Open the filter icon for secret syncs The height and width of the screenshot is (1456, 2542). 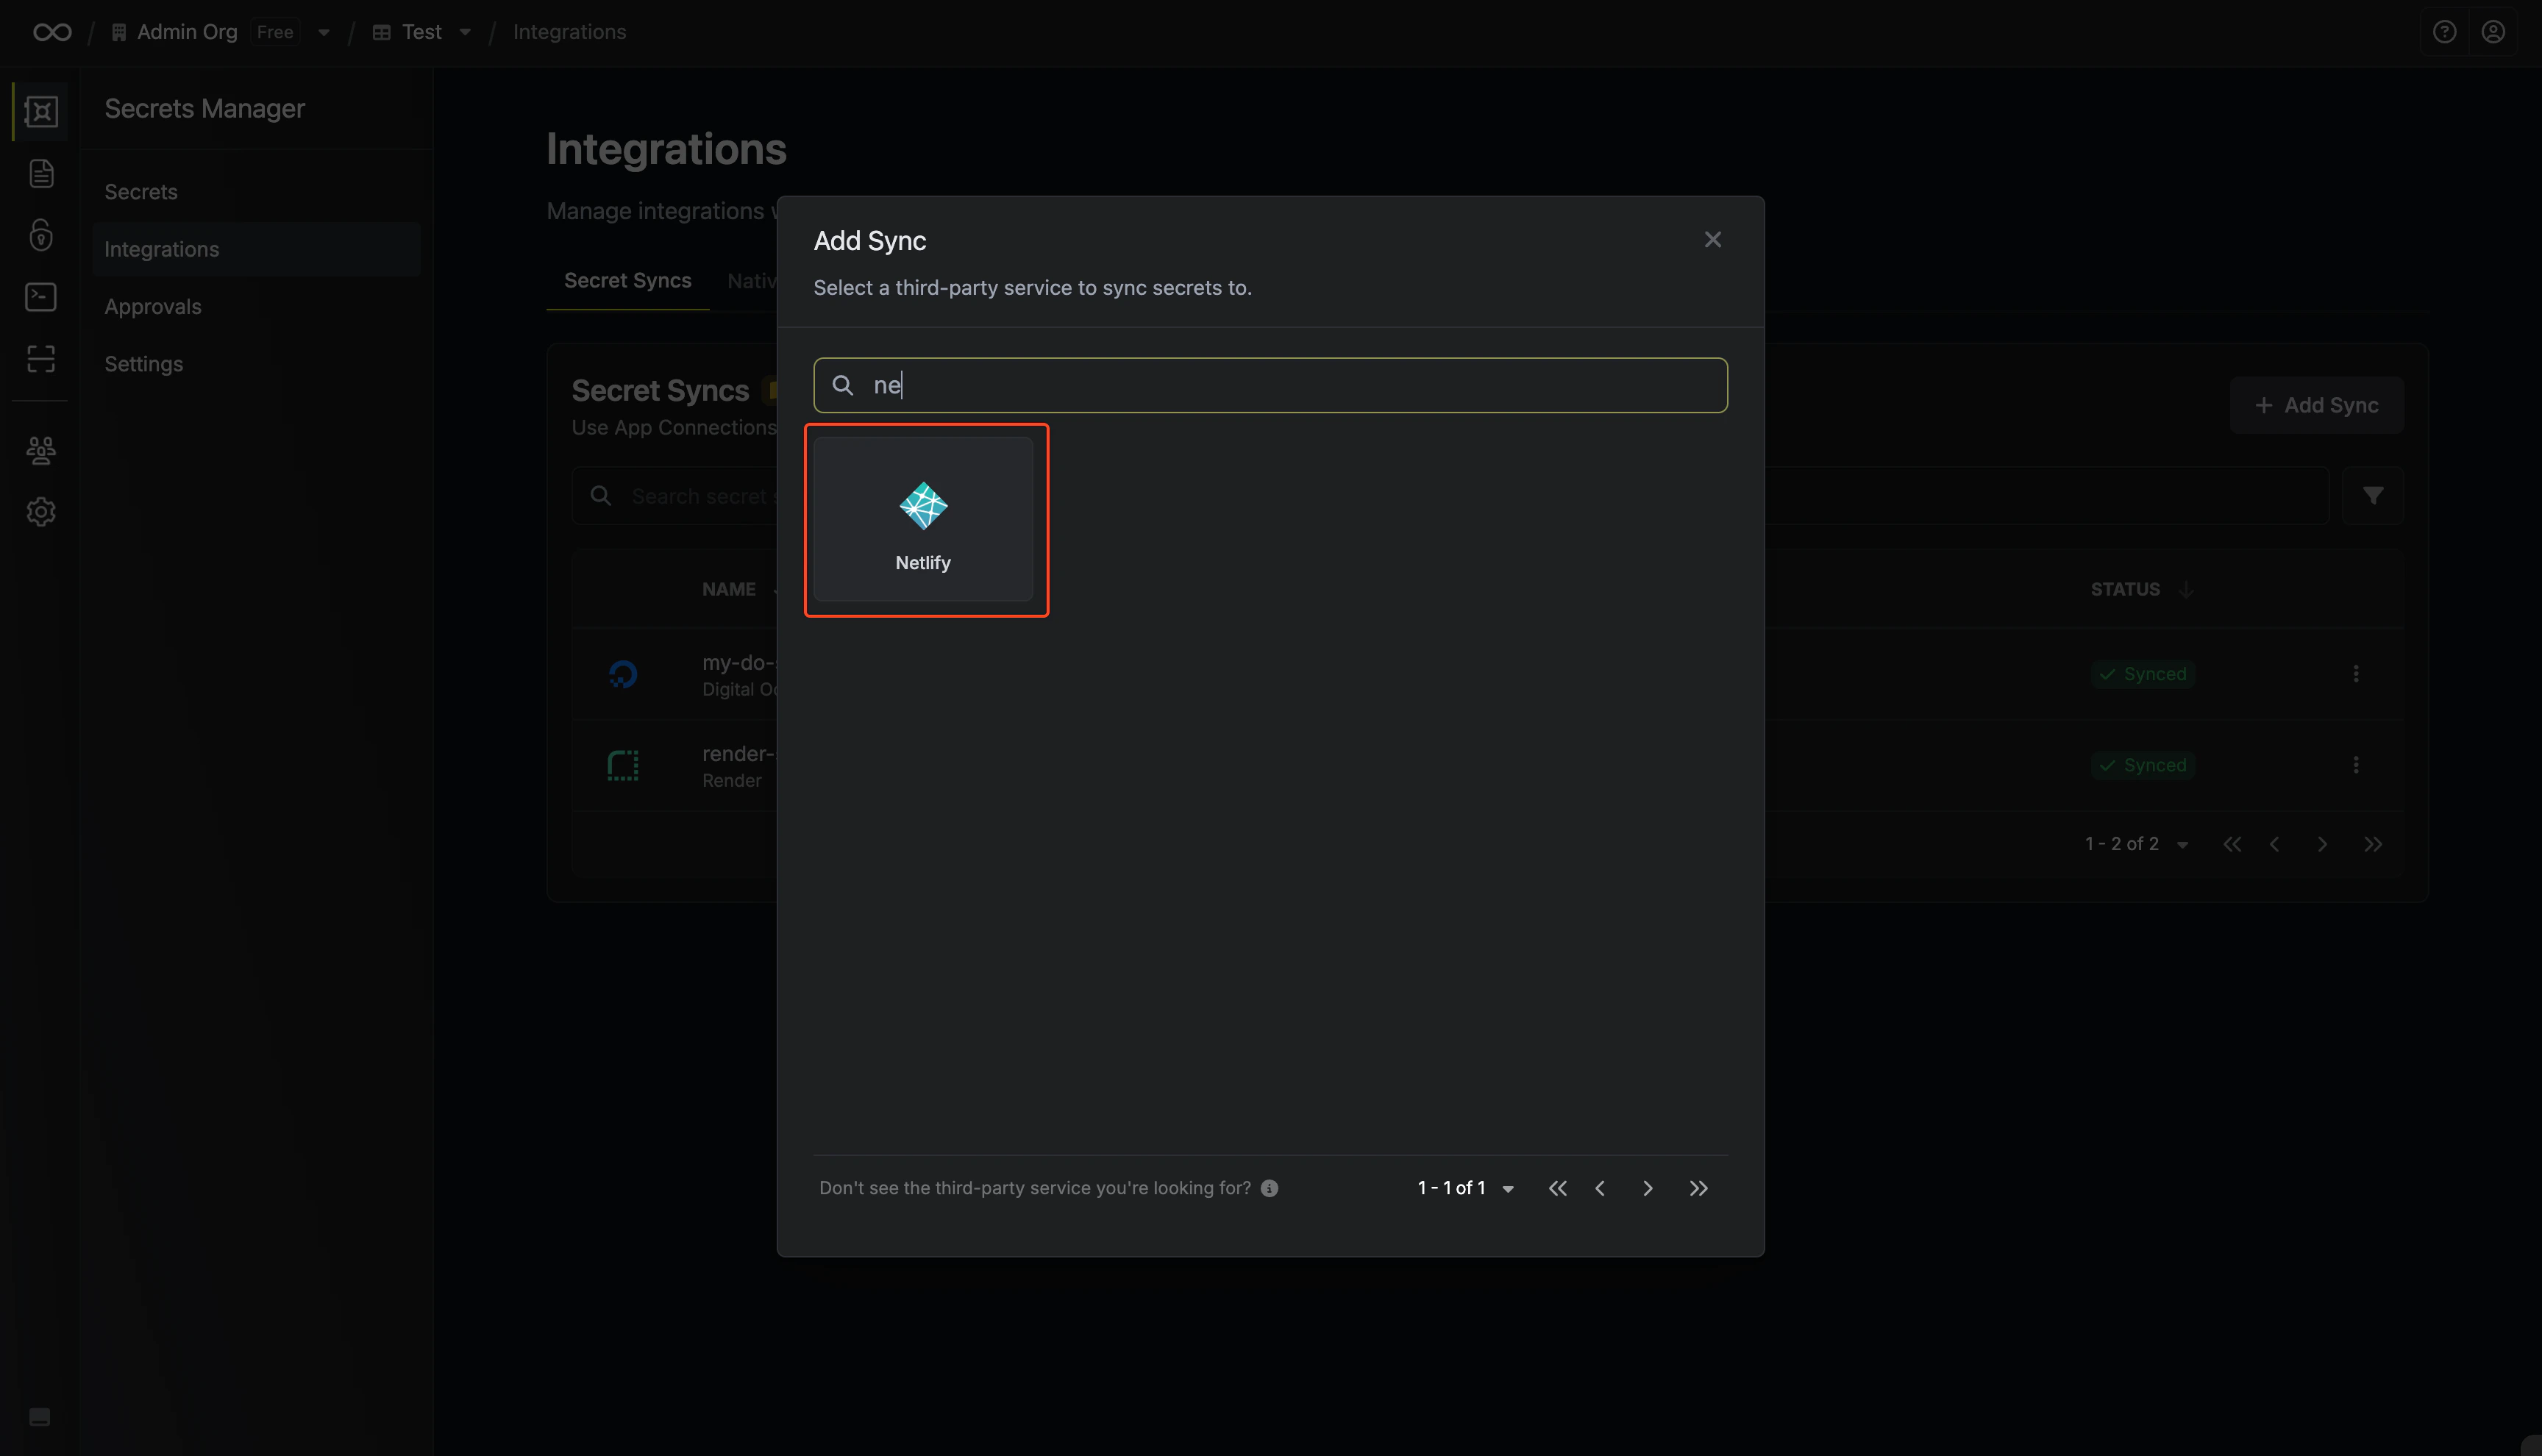[2372, 496]
